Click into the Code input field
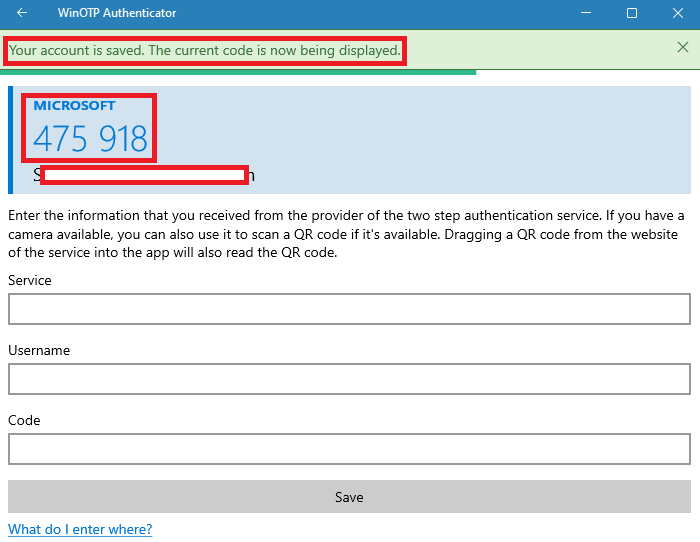This screenshot has width=700, height=542. pos(349,449)
